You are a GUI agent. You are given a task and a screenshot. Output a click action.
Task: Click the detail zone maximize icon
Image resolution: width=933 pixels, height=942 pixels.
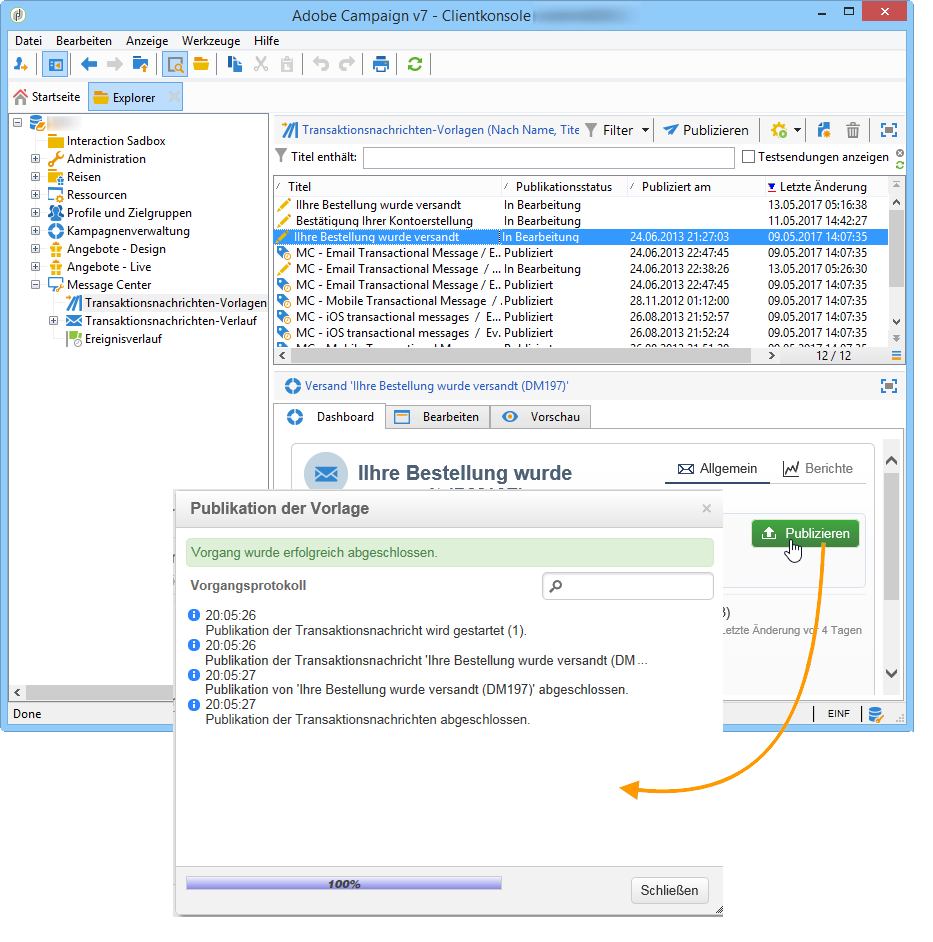(889, 386)
